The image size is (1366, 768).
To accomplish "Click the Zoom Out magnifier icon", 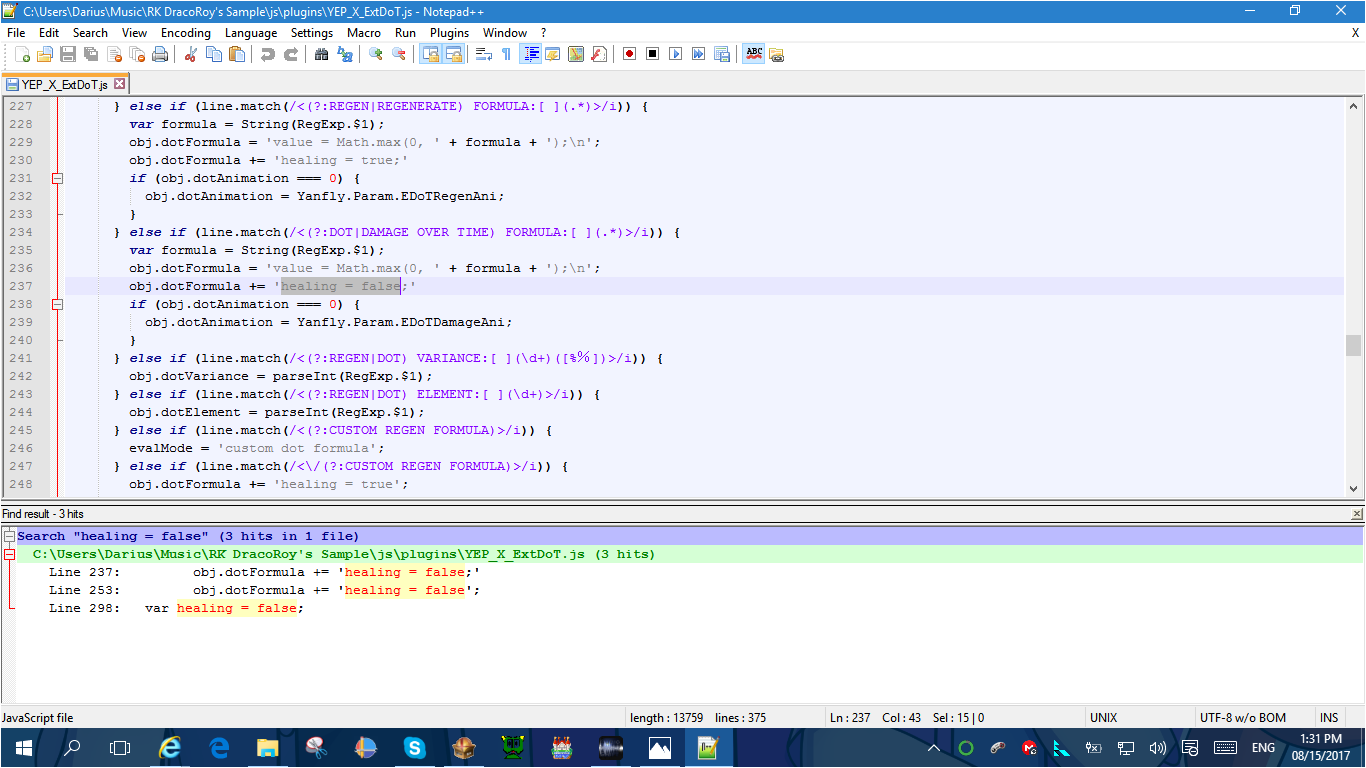I will pos(398,54).
